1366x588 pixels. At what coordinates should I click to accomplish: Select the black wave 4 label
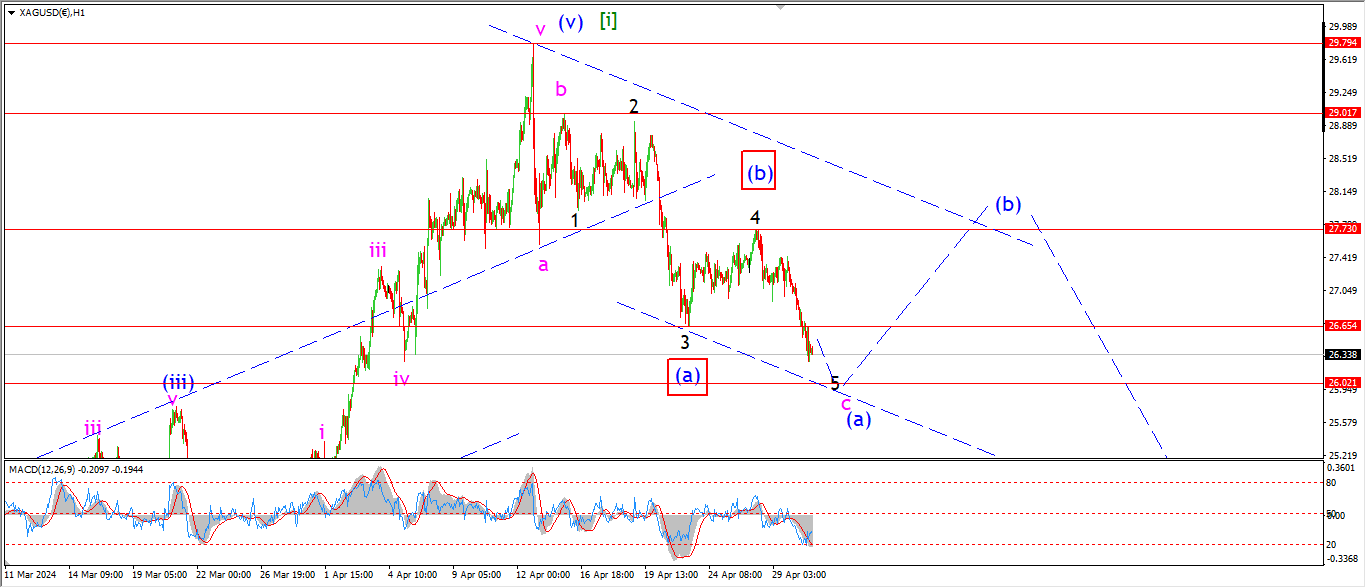pyautogui.click(x=756, y=217)
